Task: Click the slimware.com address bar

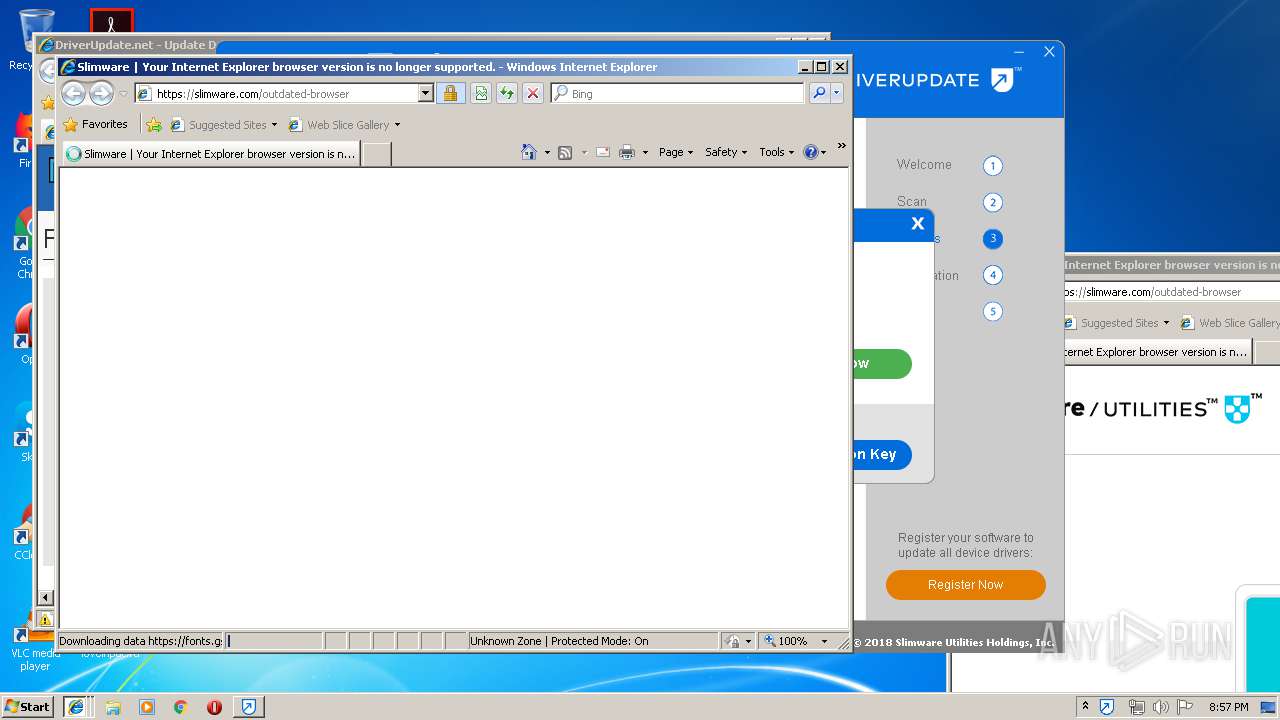Action: click(x=275, y=93)
